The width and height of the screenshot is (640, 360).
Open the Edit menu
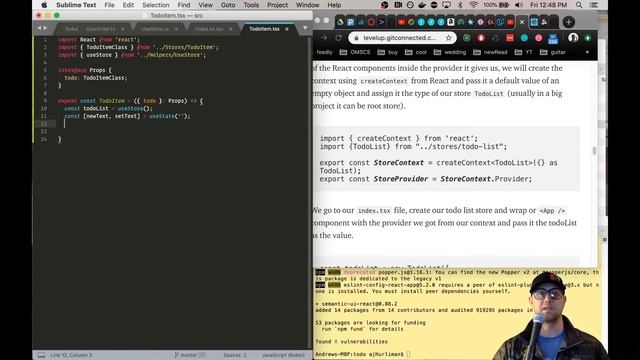coord(128,5)
